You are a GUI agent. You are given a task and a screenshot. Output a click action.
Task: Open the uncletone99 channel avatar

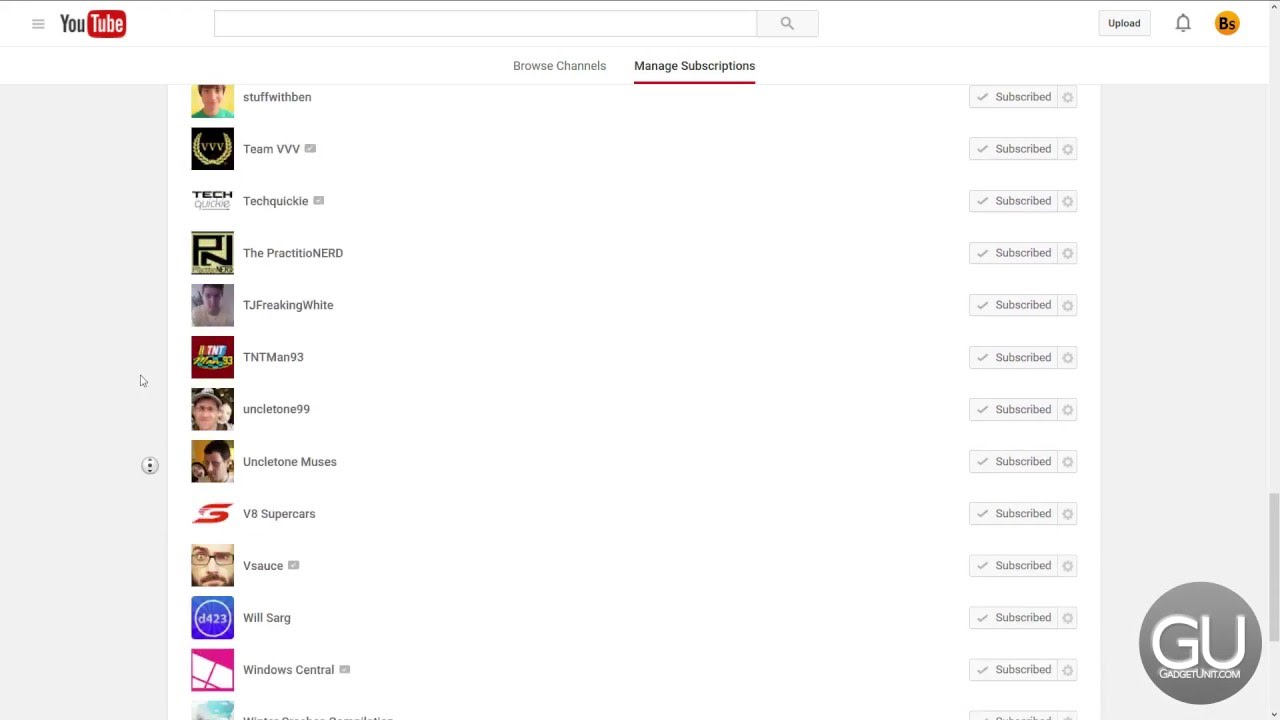point(212,409)
